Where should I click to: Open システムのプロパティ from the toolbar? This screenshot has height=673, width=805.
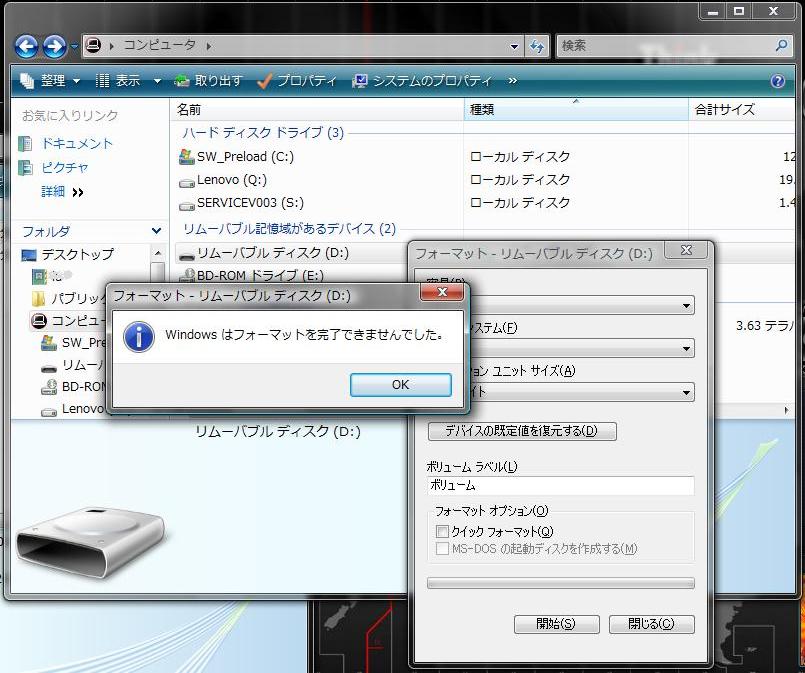pos(422,81)
